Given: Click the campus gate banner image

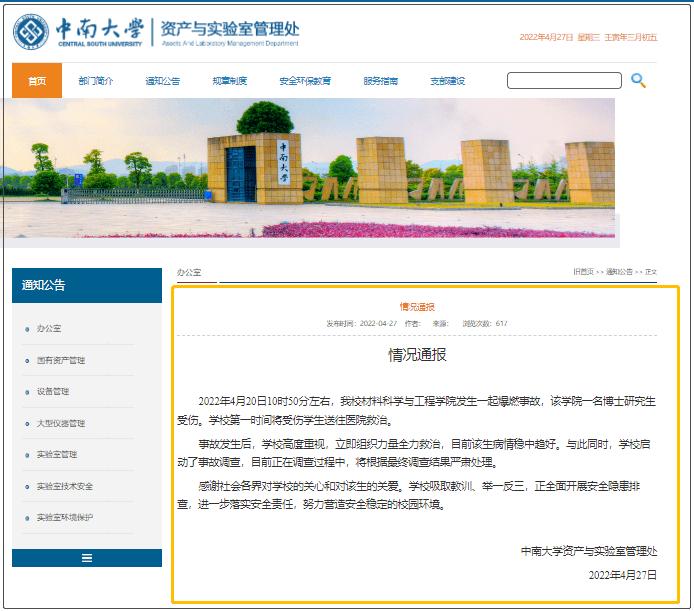Looking at the screenshot, I should coord(310,172).
